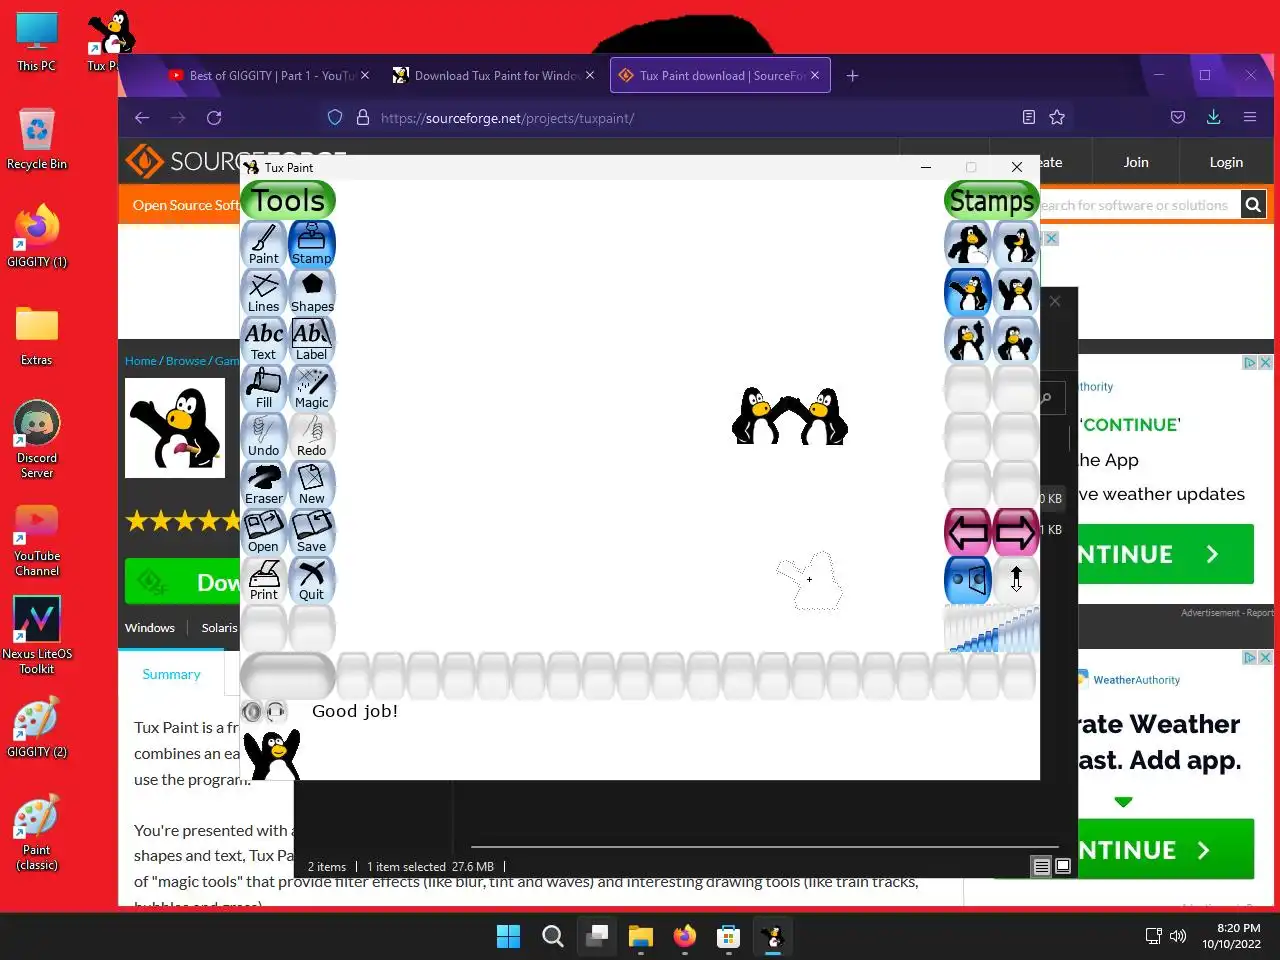Activate the Label tool
This screenshot has height=960, width=1280.
point(312,340)
